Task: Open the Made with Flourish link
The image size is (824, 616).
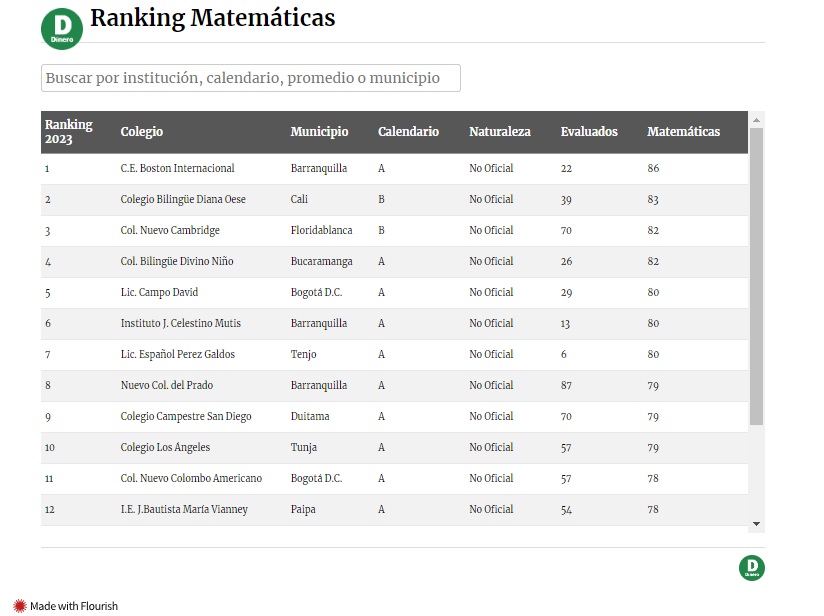Action: [73, 606]
